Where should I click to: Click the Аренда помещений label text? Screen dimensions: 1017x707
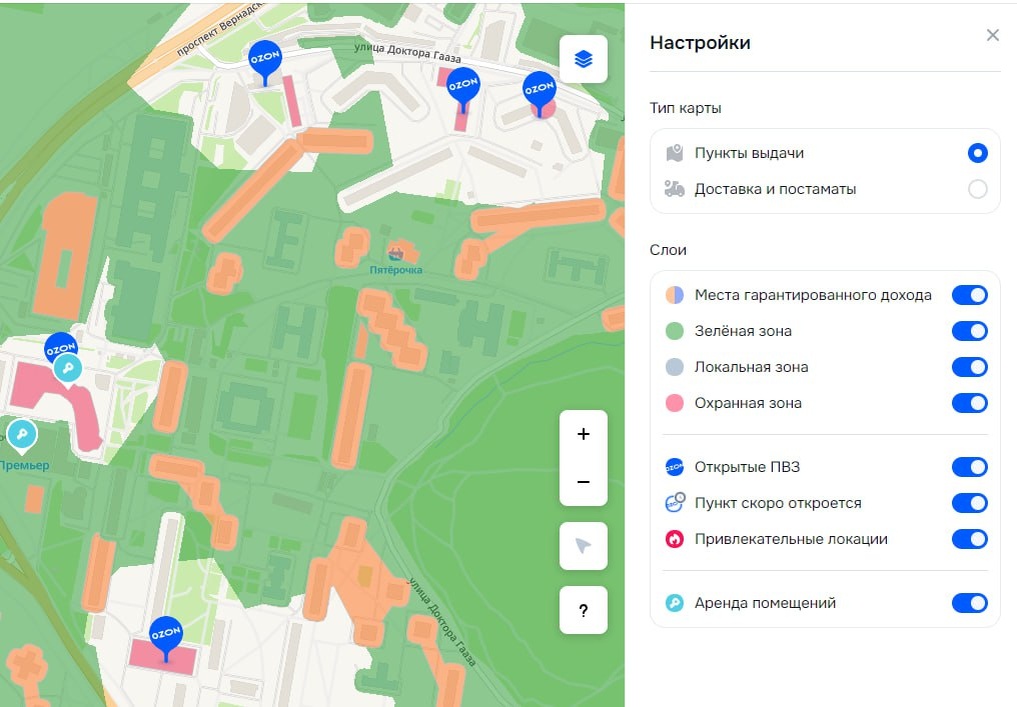point(765,603)
